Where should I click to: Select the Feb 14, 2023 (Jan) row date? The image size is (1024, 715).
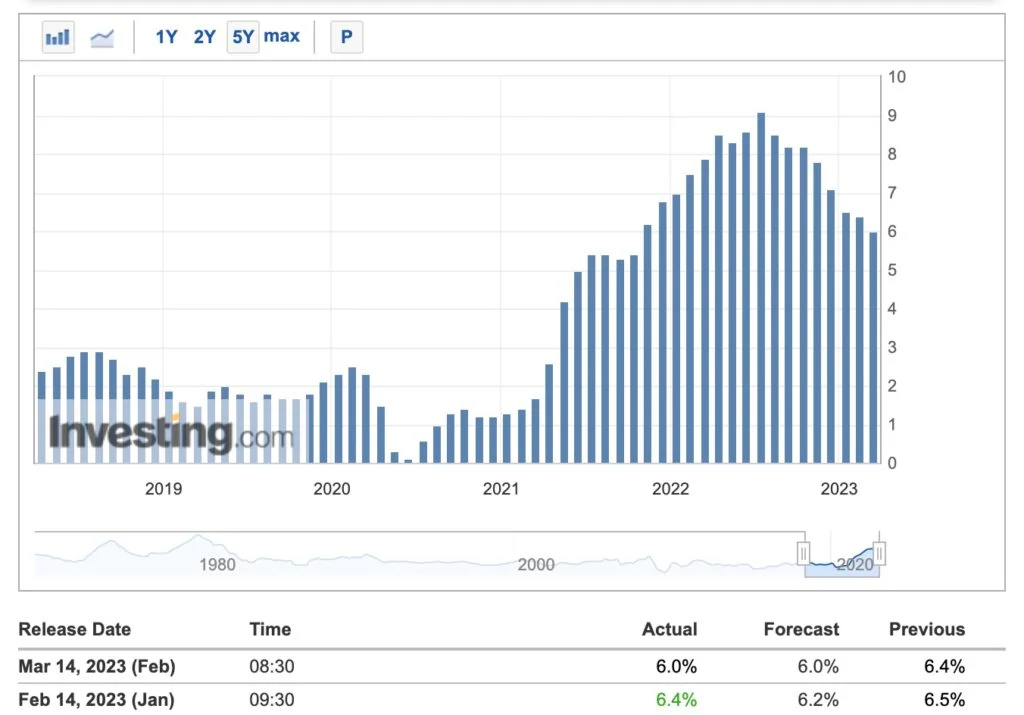point(96,699)
